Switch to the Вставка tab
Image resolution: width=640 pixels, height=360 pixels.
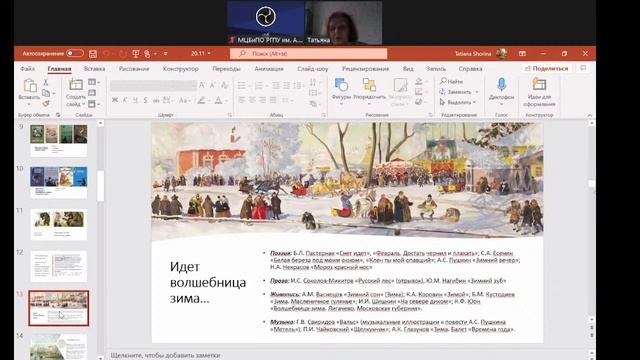(94, 69)
